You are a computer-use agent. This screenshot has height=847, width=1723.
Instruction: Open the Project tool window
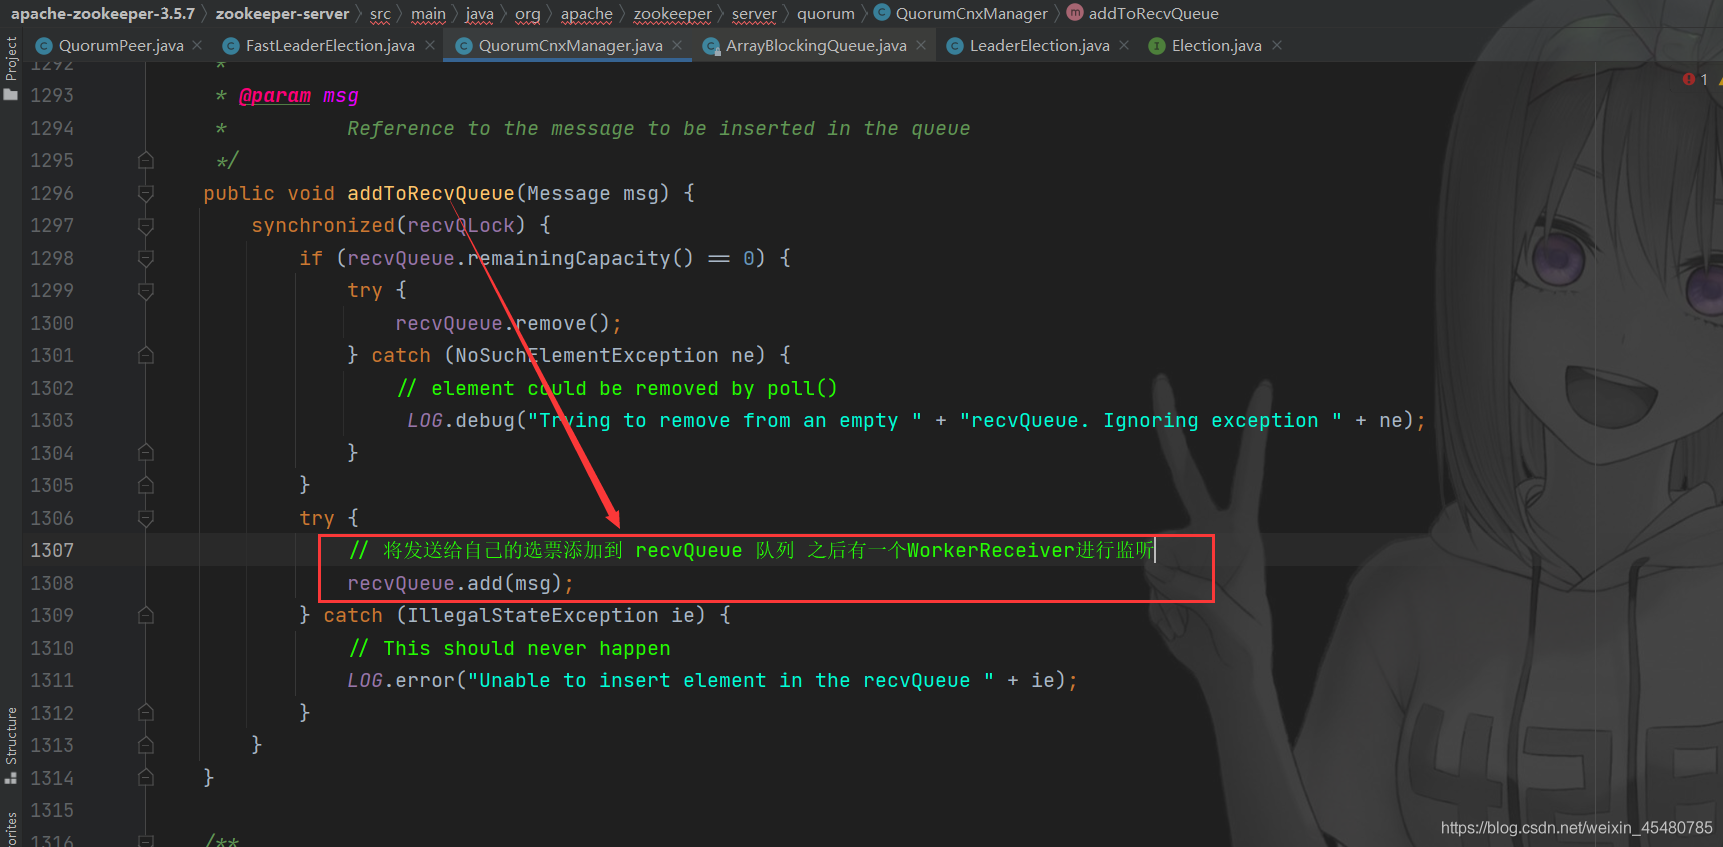[x=11, y=68]
